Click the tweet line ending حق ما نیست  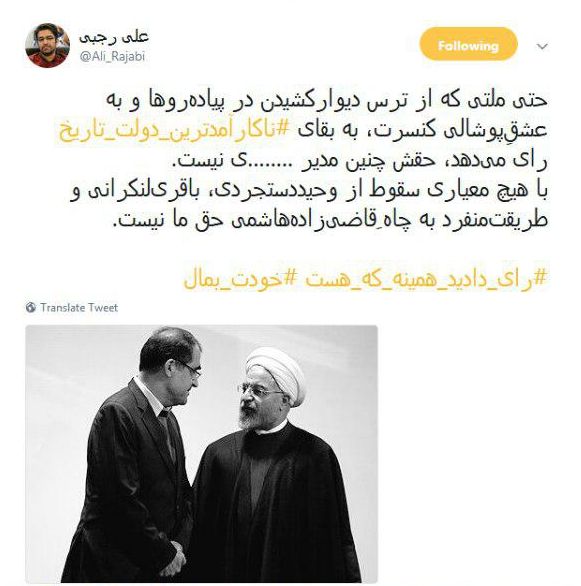[331, 220]
